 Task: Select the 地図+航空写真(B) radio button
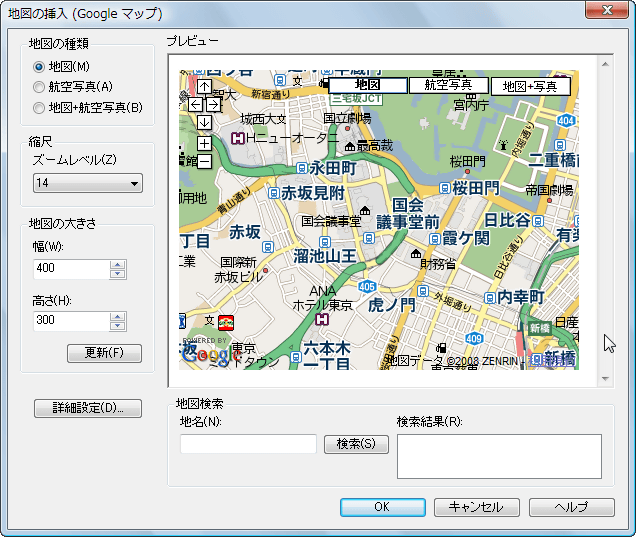coord(39,108)
